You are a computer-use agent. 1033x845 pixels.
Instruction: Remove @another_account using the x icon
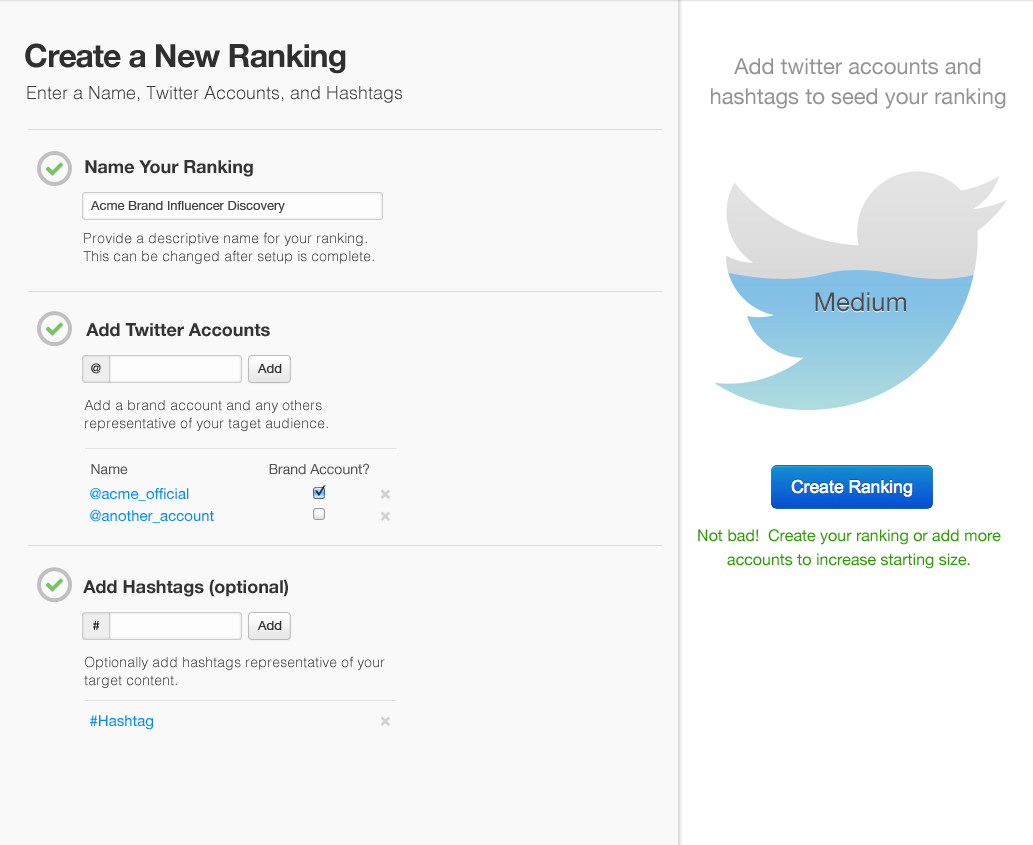click(385, 516)
